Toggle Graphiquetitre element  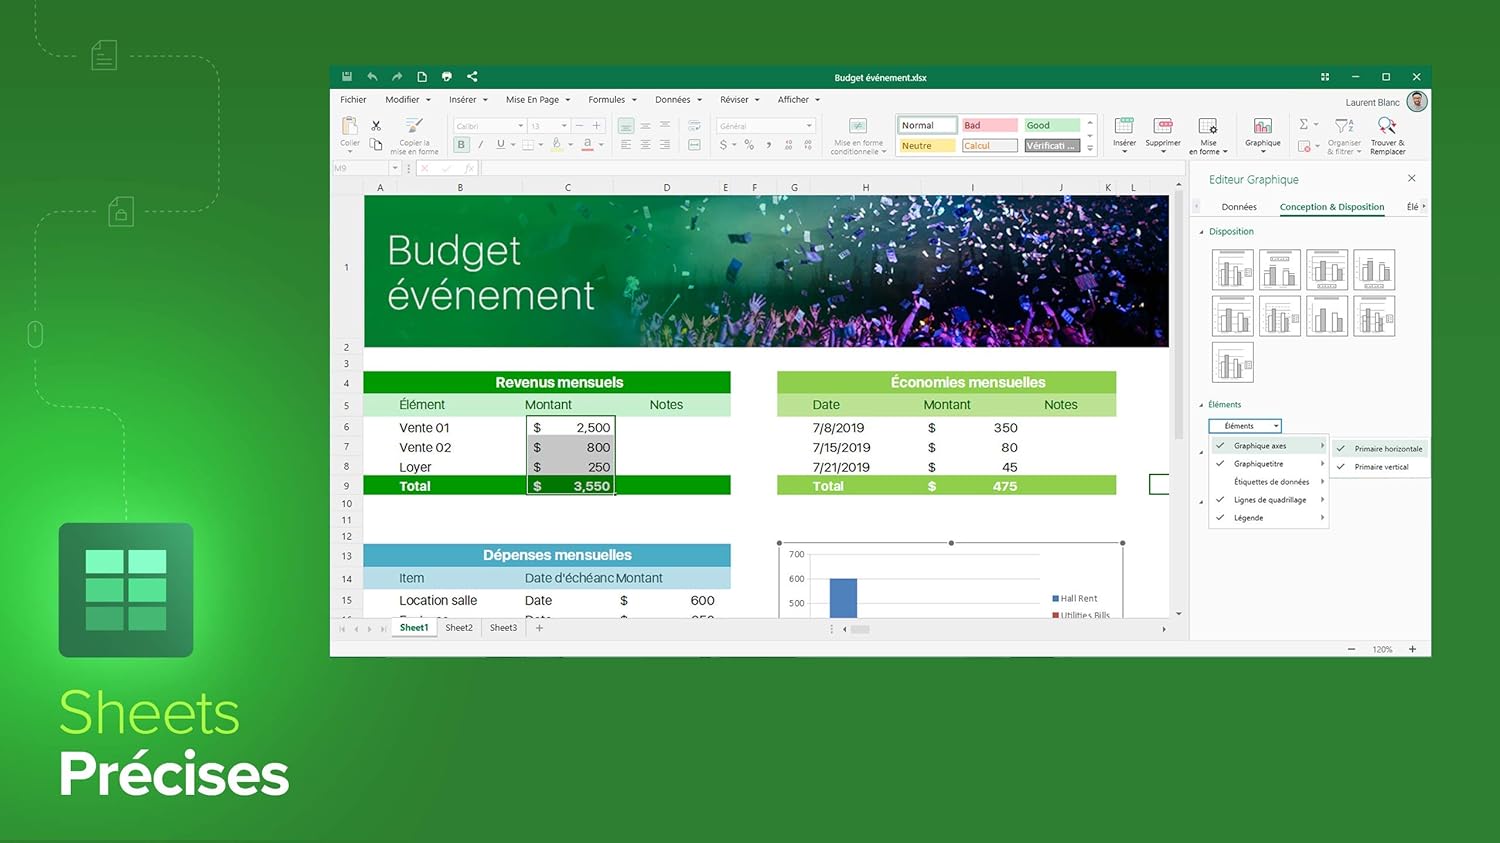click(1269, 464)
